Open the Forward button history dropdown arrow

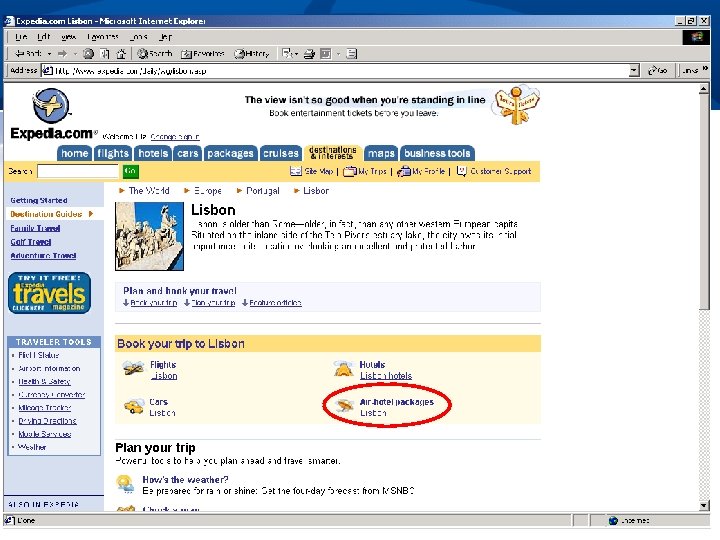pyautogui.click(x=75, y=54)
